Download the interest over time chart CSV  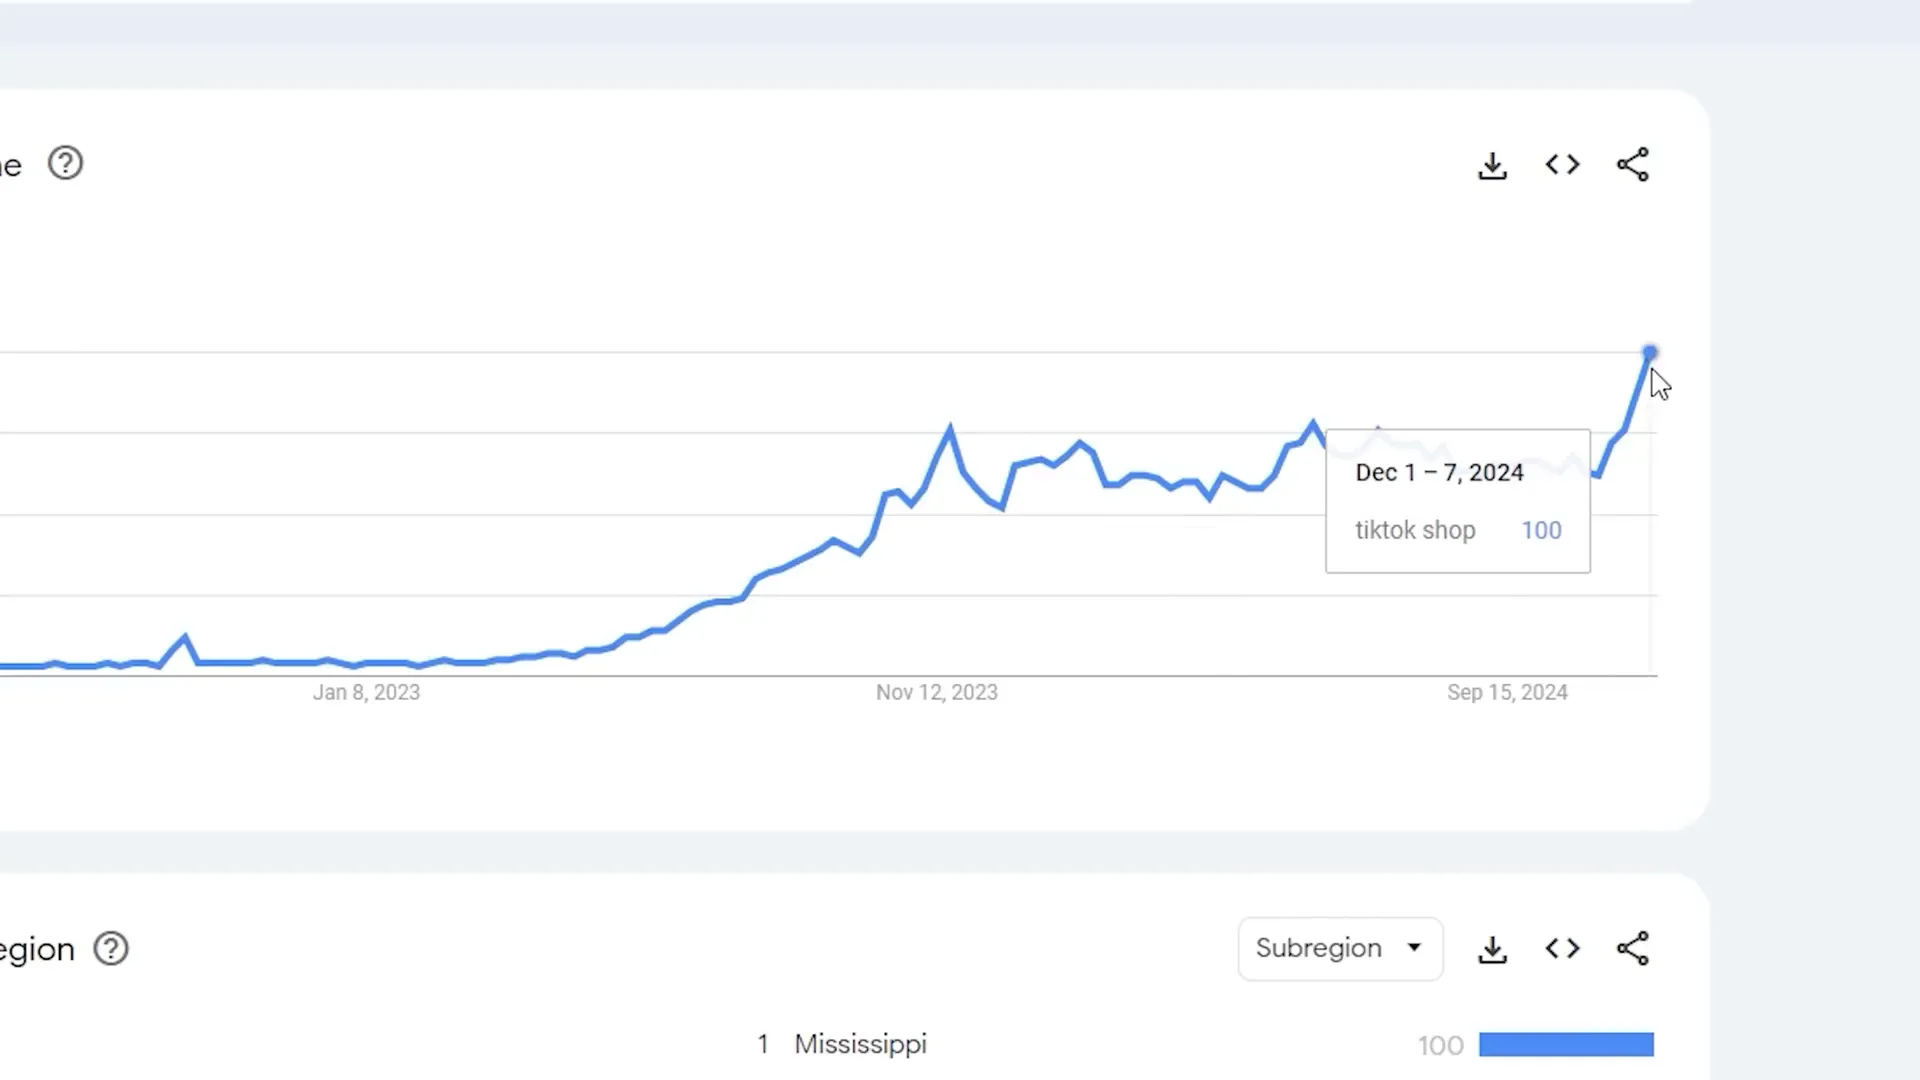point(1492,165)
